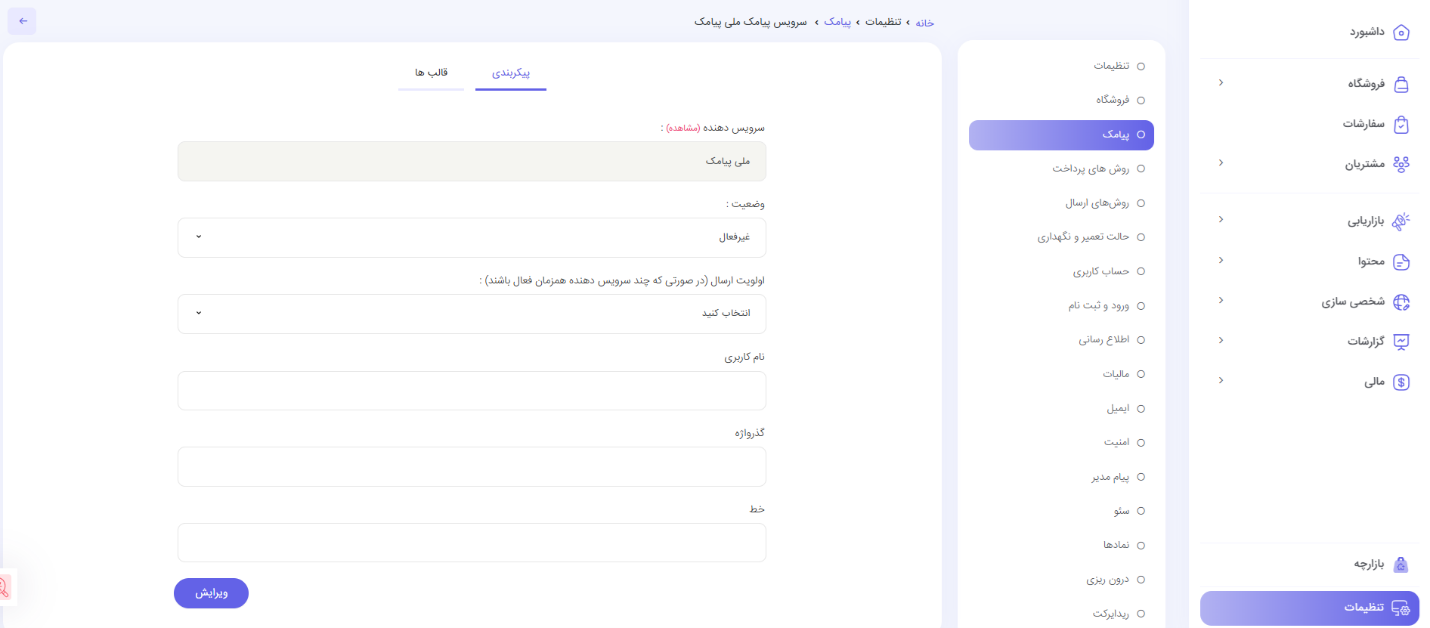This screenshot has width=1430, height=628.
Task: Select the Configuration (پیکربندی) tab
Action: 511,73
